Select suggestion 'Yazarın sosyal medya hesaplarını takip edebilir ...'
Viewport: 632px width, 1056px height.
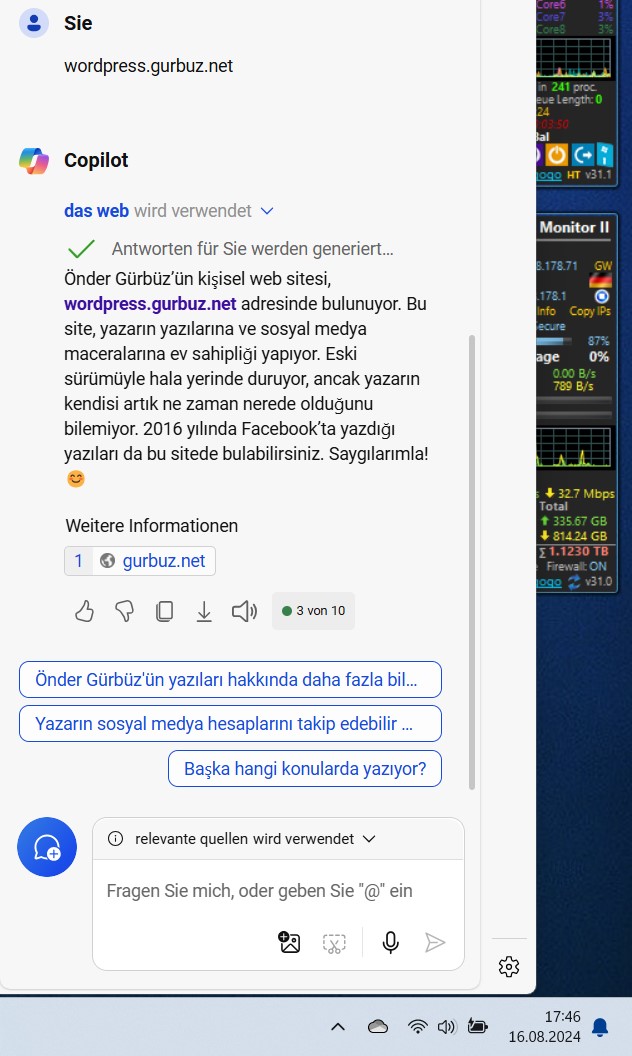(x=230, y=723)
